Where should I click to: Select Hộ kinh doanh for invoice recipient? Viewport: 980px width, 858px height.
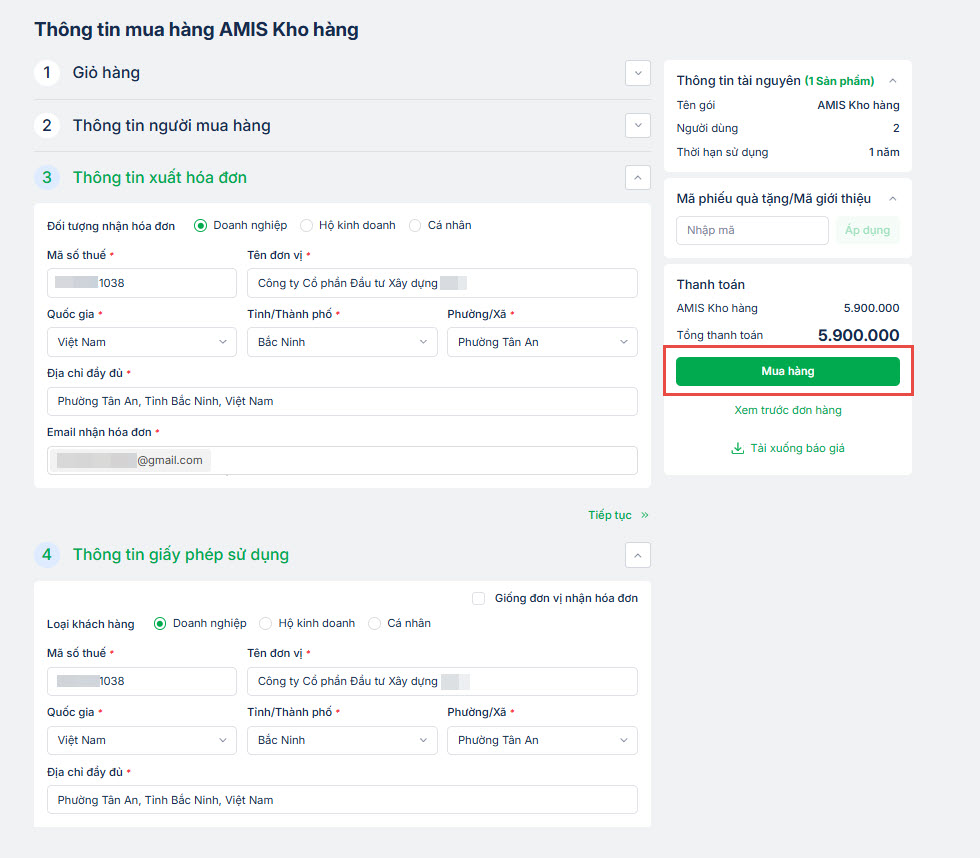307,226
